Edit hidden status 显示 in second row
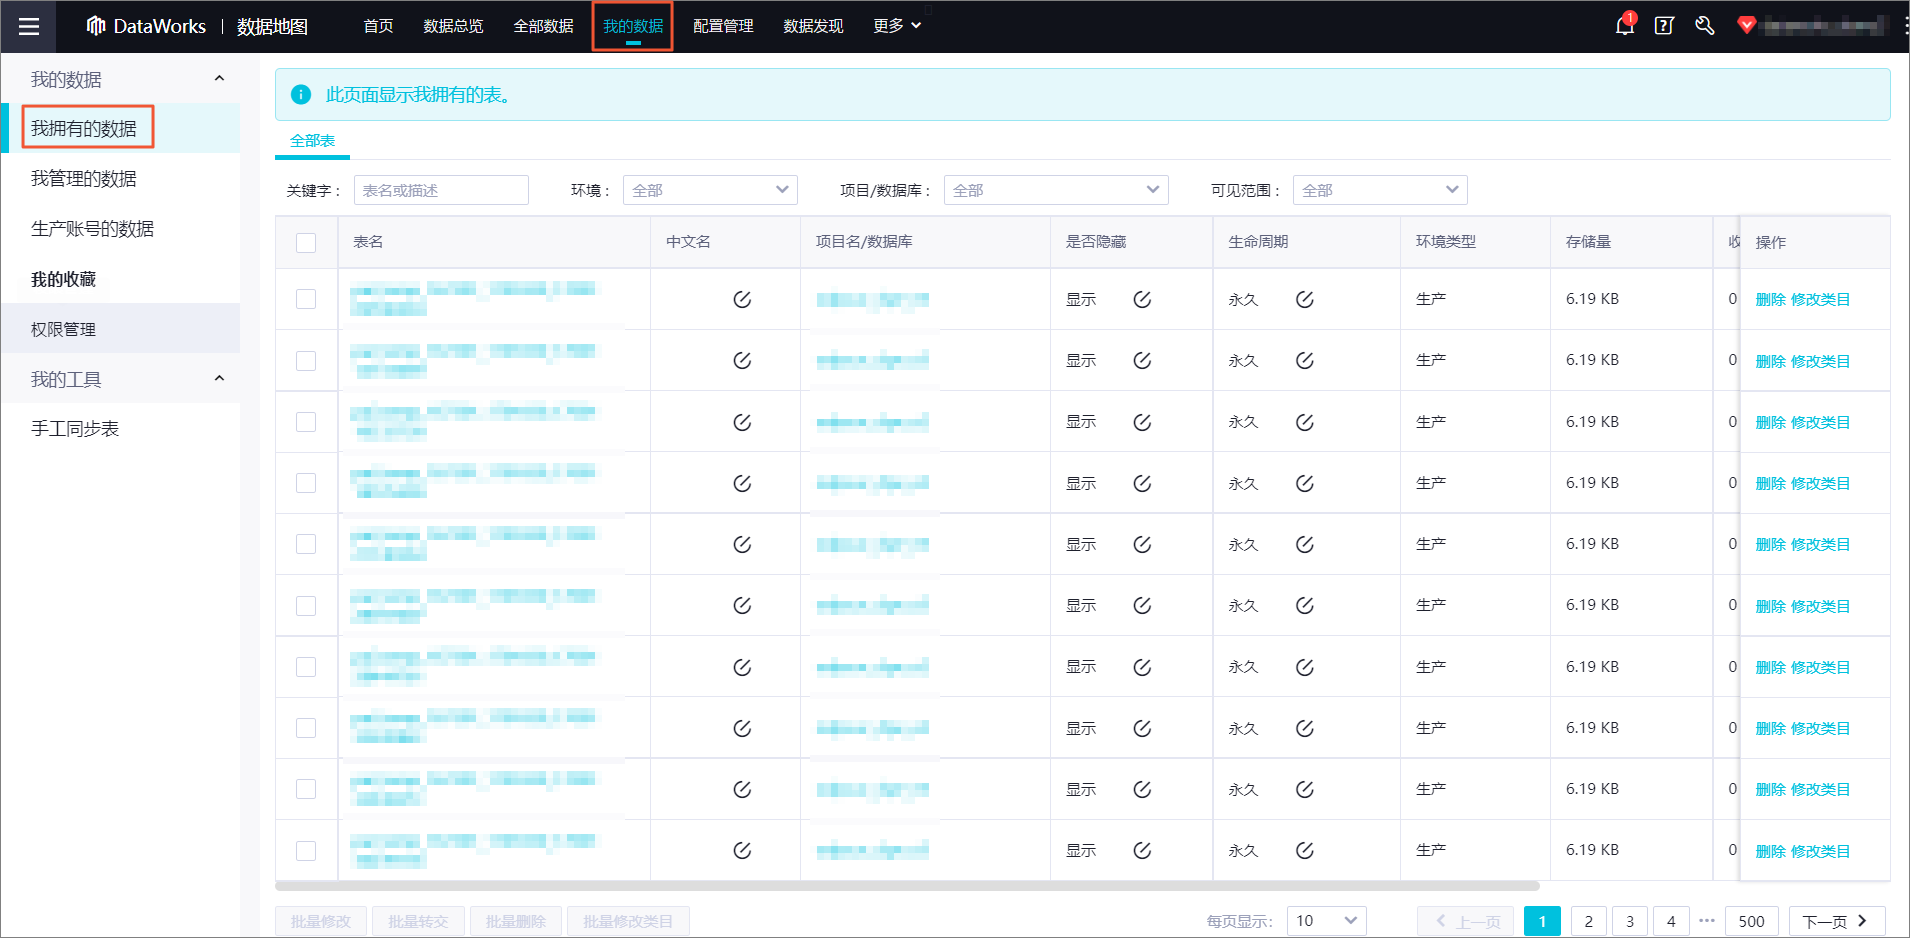Viewport: 1910px width, 938px height. pyautogui.click(x=1142, y=360)
